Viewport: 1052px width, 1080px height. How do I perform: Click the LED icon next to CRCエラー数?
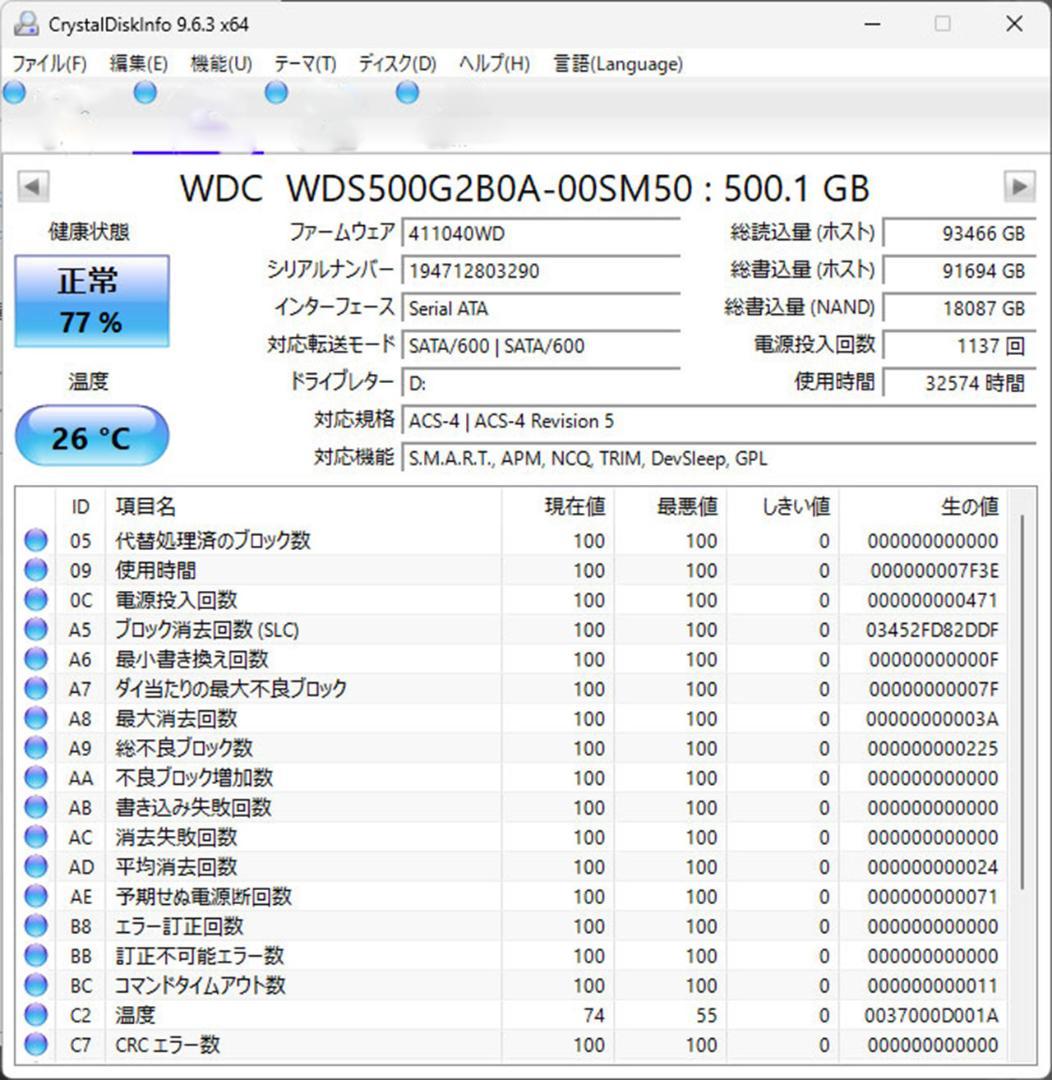(x=35, y=1045)
